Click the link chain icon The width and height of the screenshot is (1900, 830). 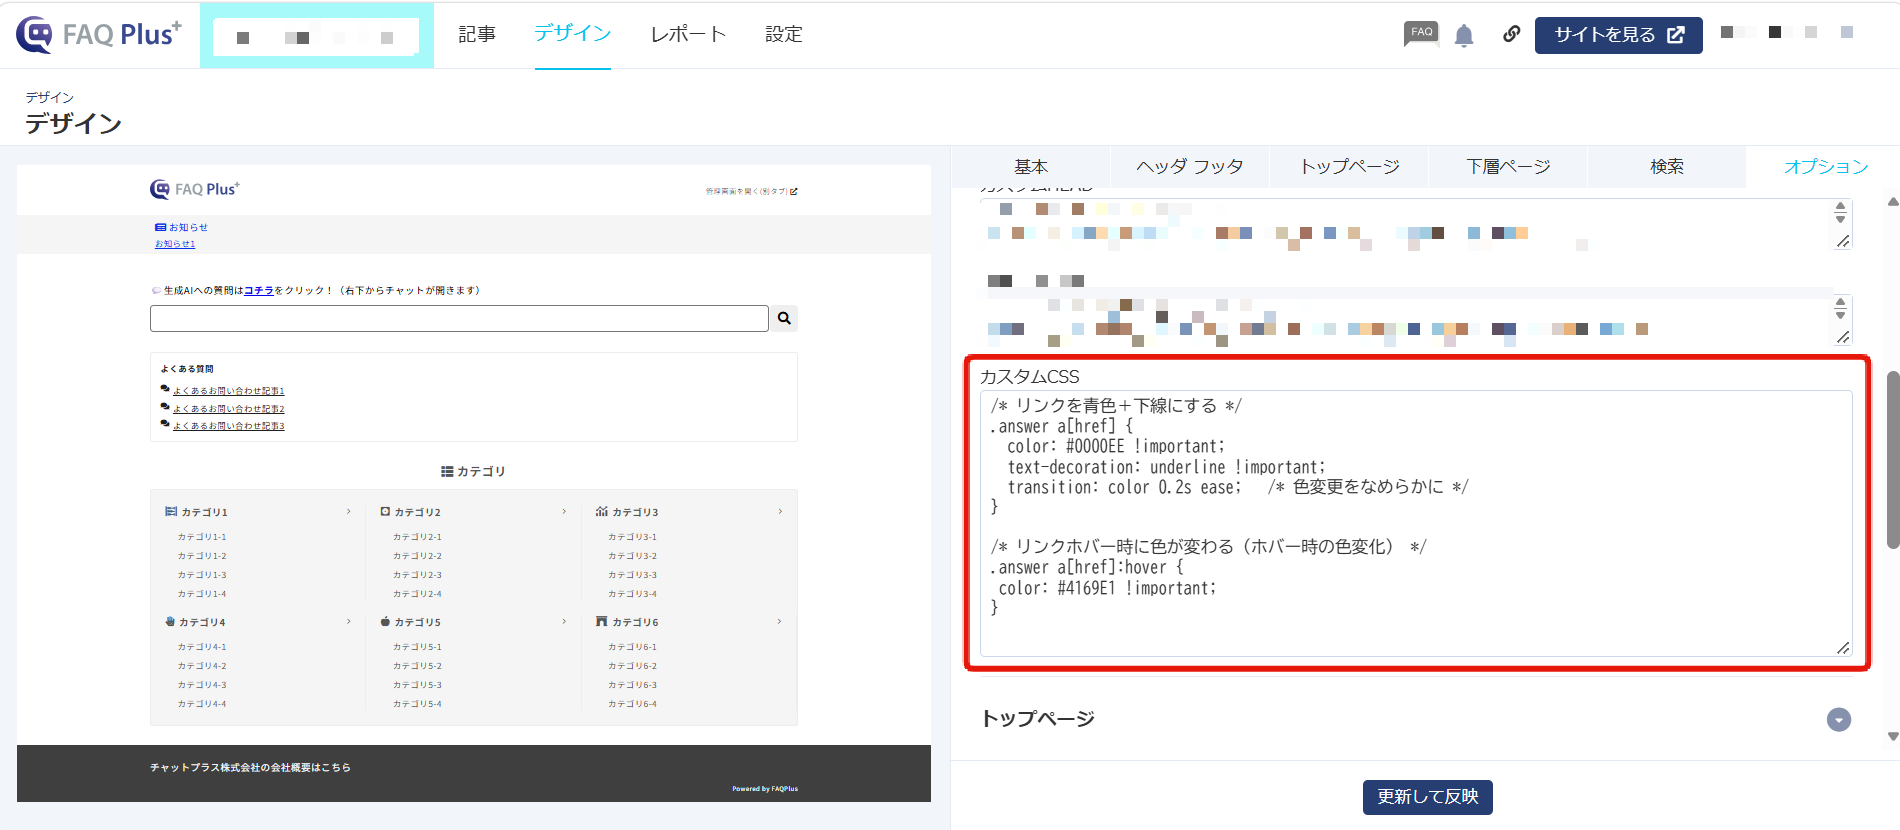click(x=1511, y=34)
